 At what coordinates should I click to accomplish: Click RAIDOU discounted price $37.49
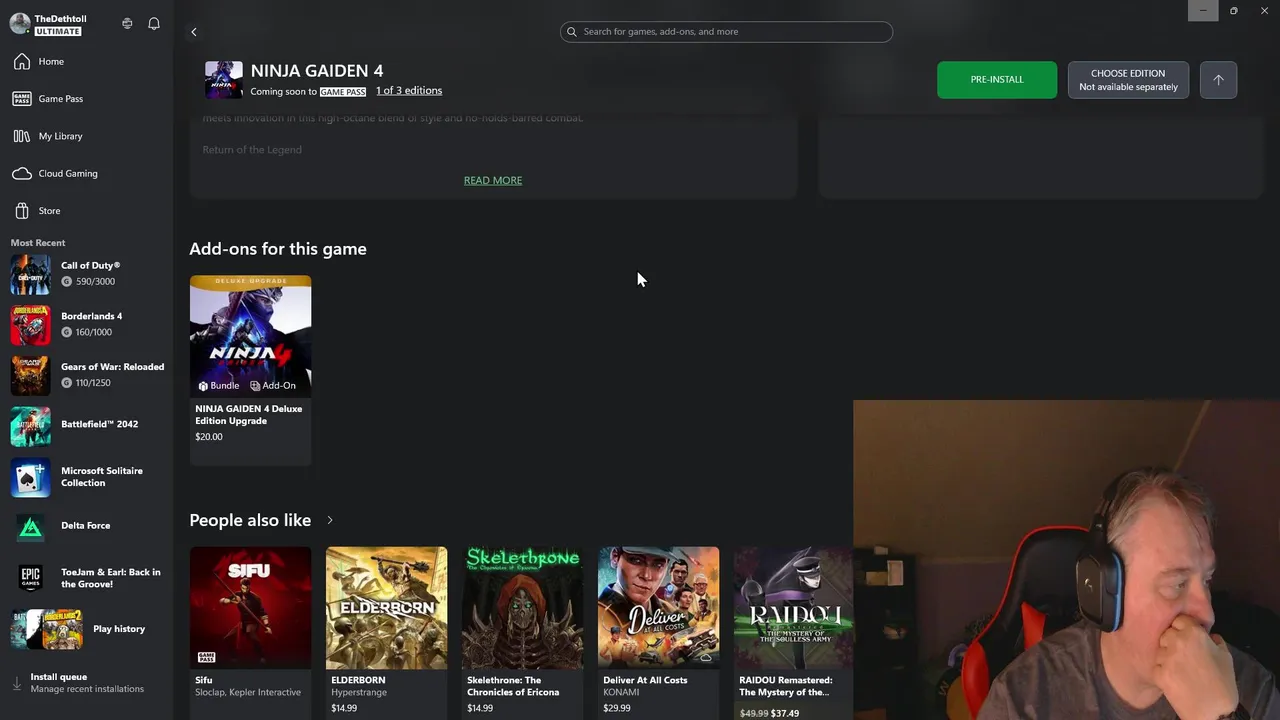coord(785,713)
